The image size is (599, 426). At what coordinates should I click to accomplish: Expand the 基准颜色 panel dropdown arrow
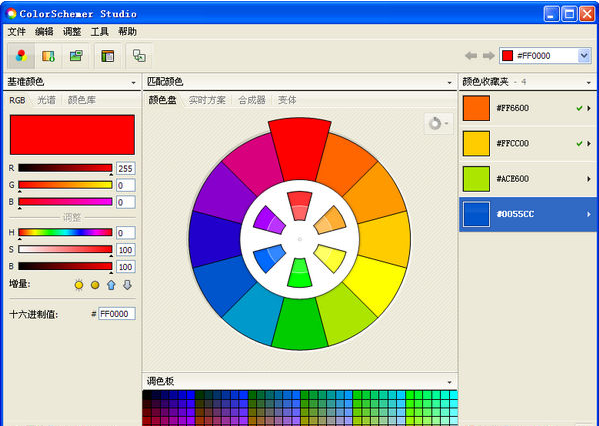(133, 83)
